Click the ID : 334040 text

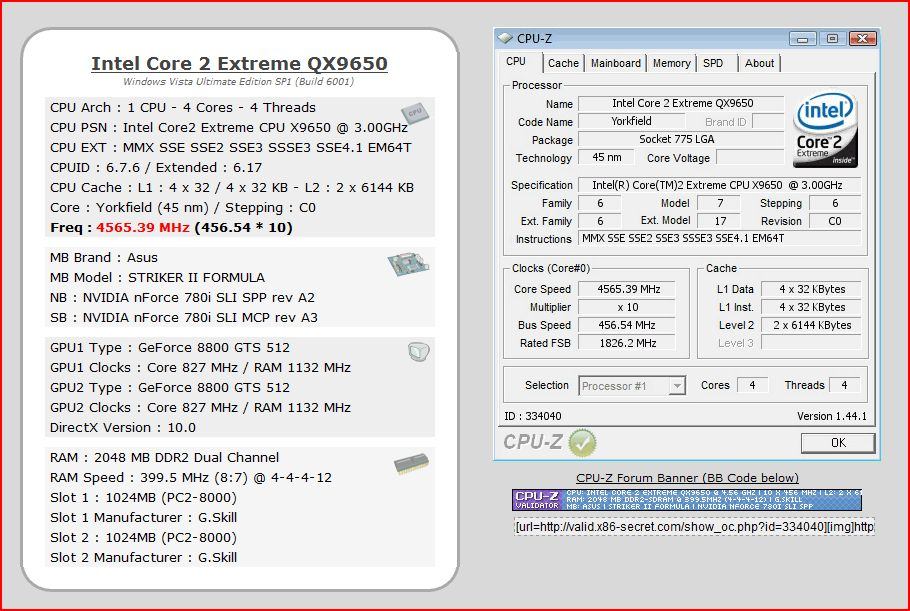tap(533, 416)
